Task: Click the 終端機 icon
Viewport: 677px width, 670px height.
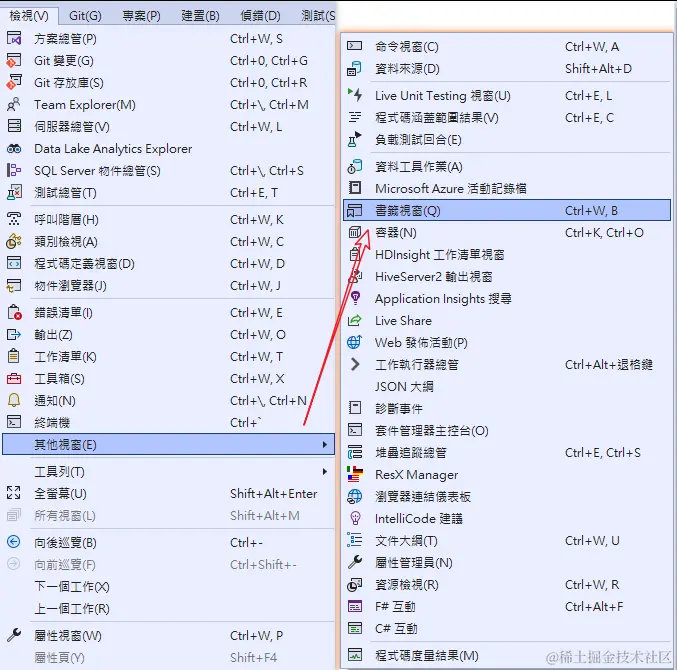Action: 14,422
